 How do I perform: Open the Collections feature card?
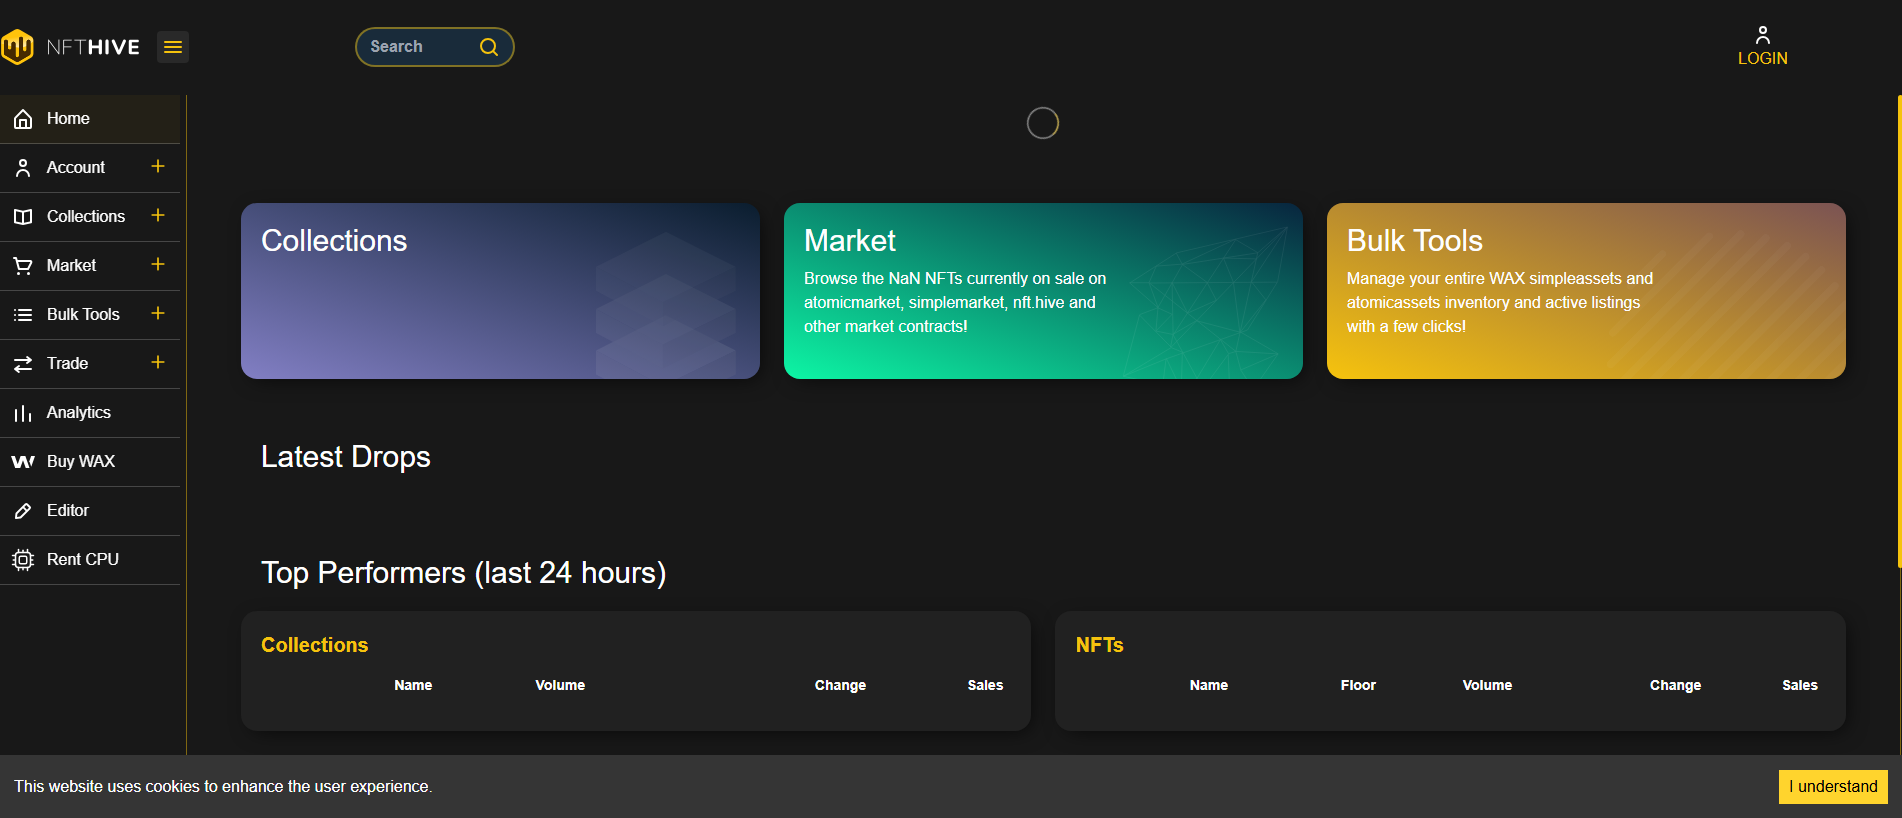pyautogui.click(x=500, y=291)
